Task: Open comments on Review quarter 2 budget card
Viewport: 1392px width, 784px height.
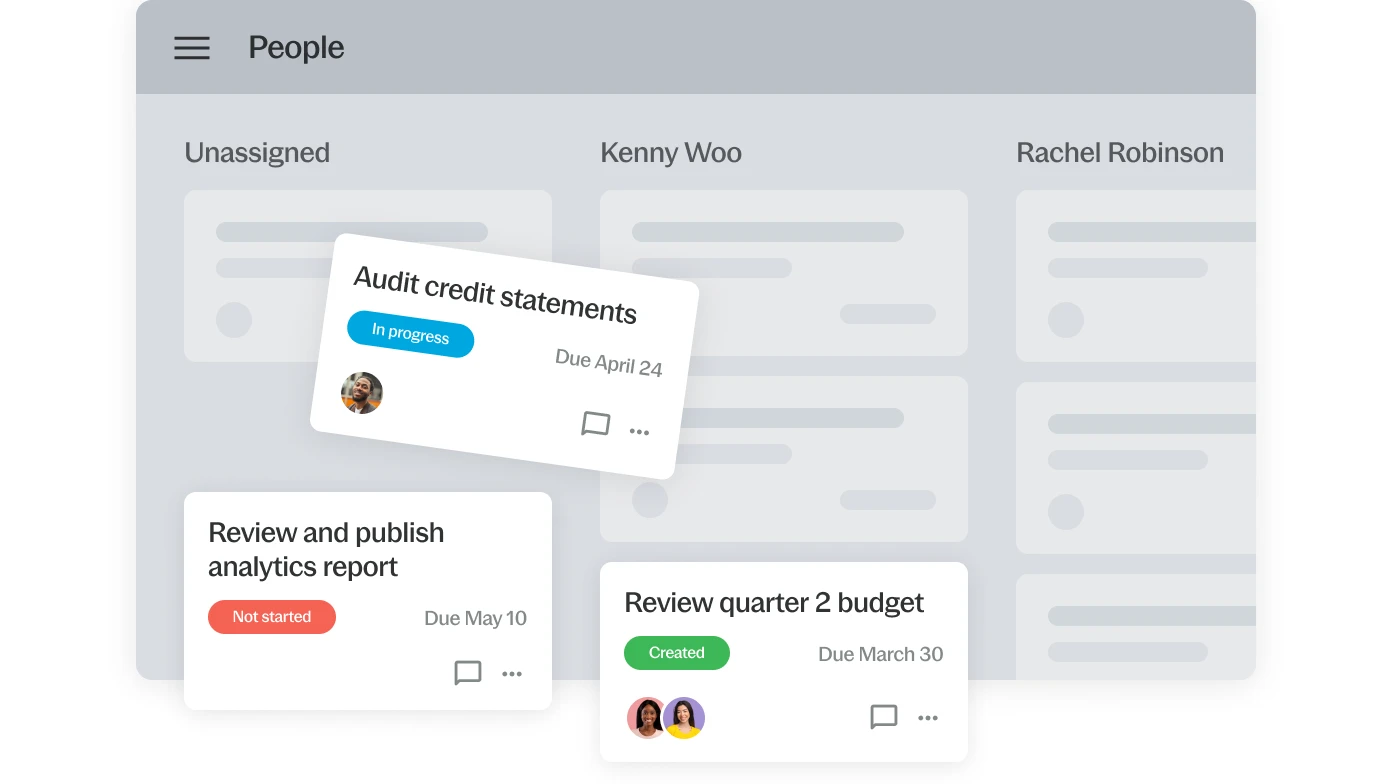Action: [x=884, y=717]
